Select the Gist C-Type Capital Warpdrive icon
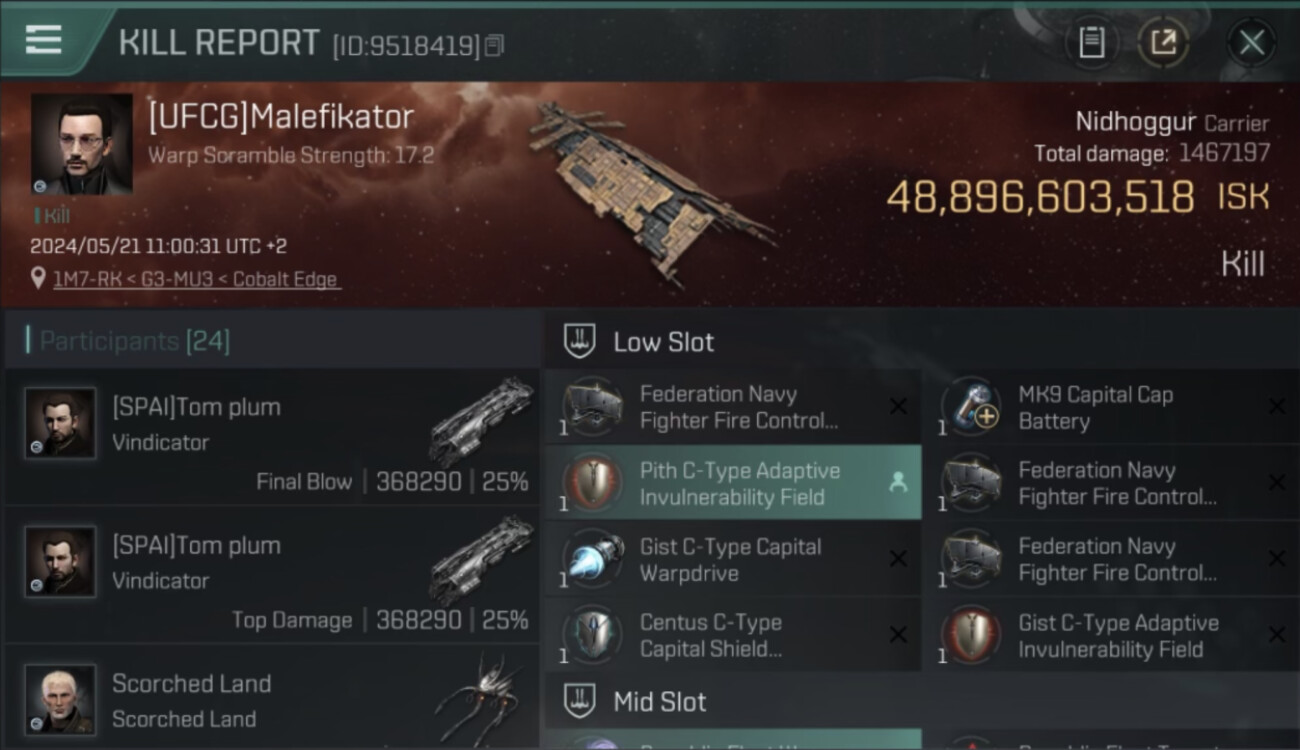Screen dimensions: 1300x750 tap(592, 559)
